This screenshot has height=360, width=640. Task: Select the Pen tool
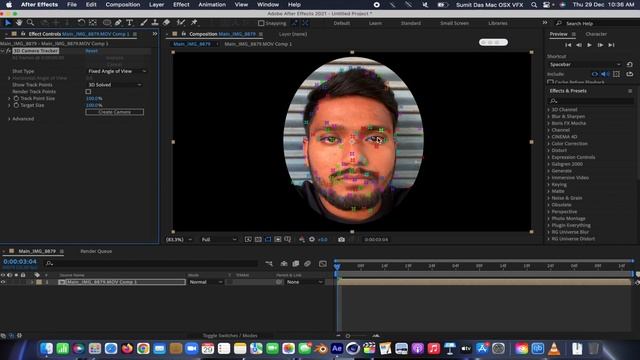point(118,23)
